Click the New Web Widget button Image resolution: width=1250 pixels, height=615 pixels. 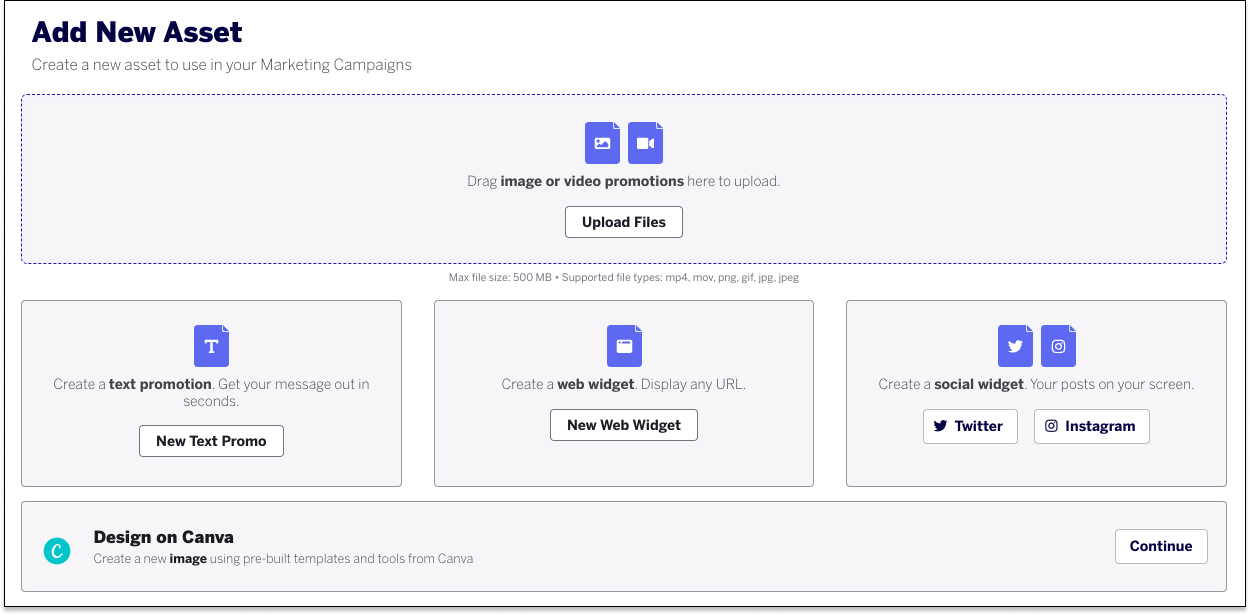pyautogui.click(x=624, y=424)
